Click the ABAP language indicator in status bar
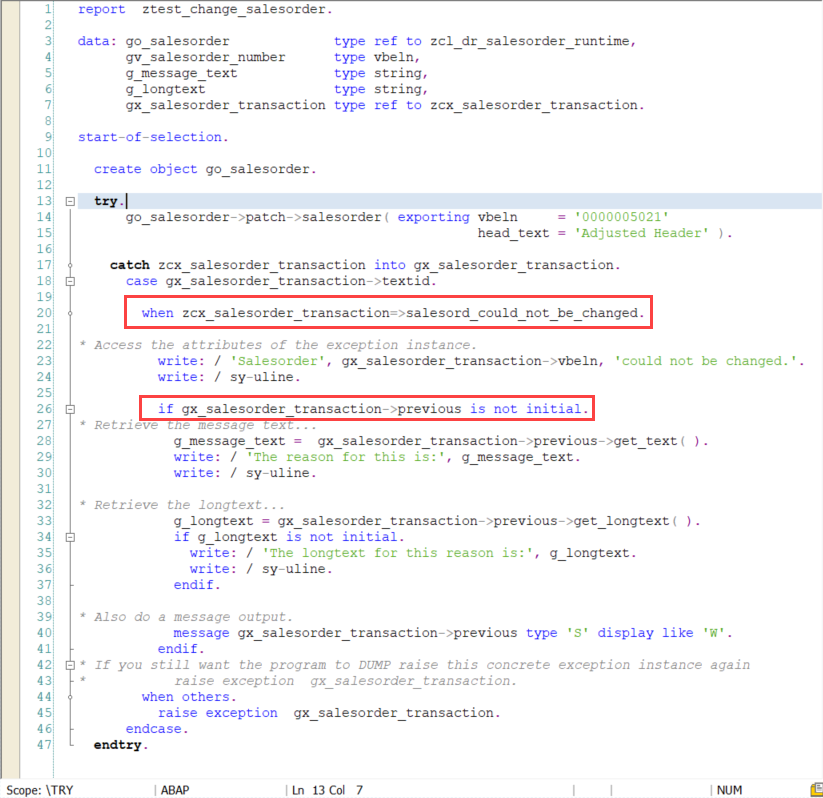This screenshot has height=798, width=823. pos(174,789)
